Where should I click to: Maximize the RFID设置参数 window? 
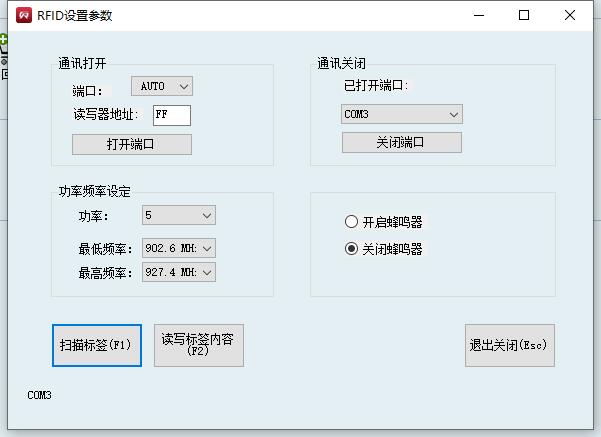coord(524,15)
